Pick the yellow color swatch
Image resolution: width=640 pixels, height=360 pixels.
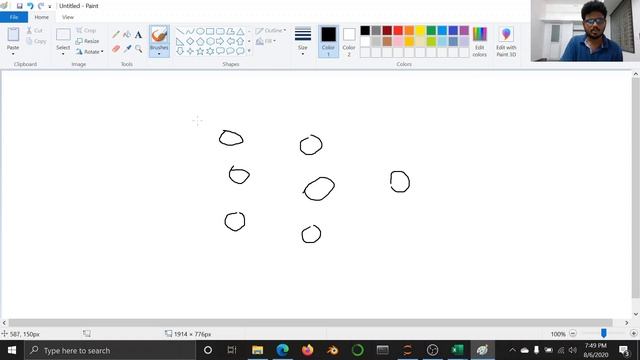point(420,31)
